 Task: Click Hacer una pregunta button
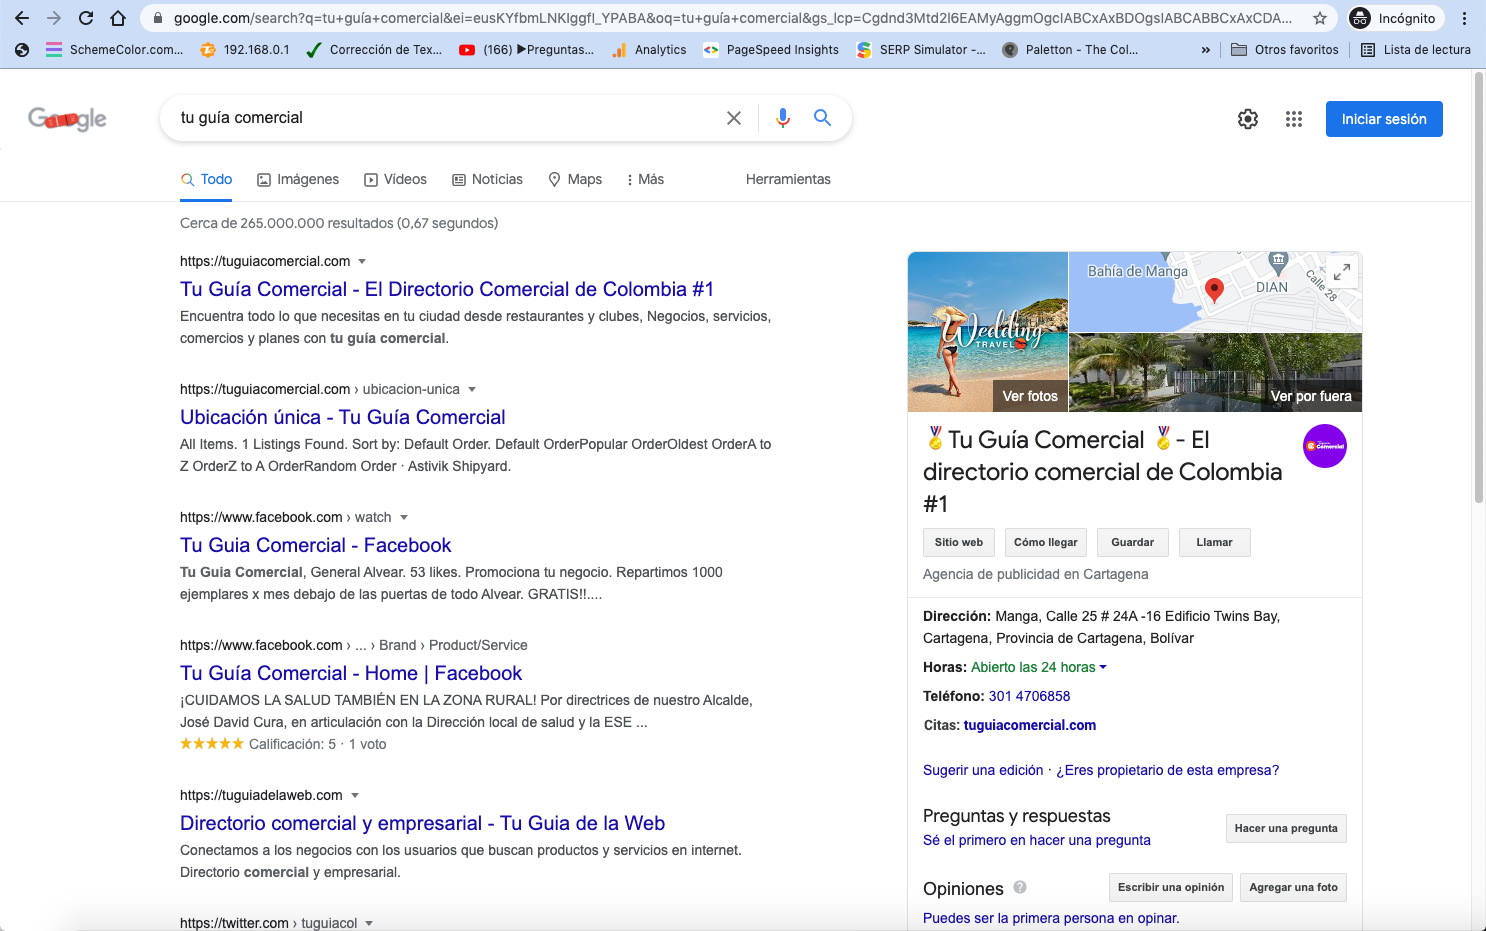[x=1286, y=828]
